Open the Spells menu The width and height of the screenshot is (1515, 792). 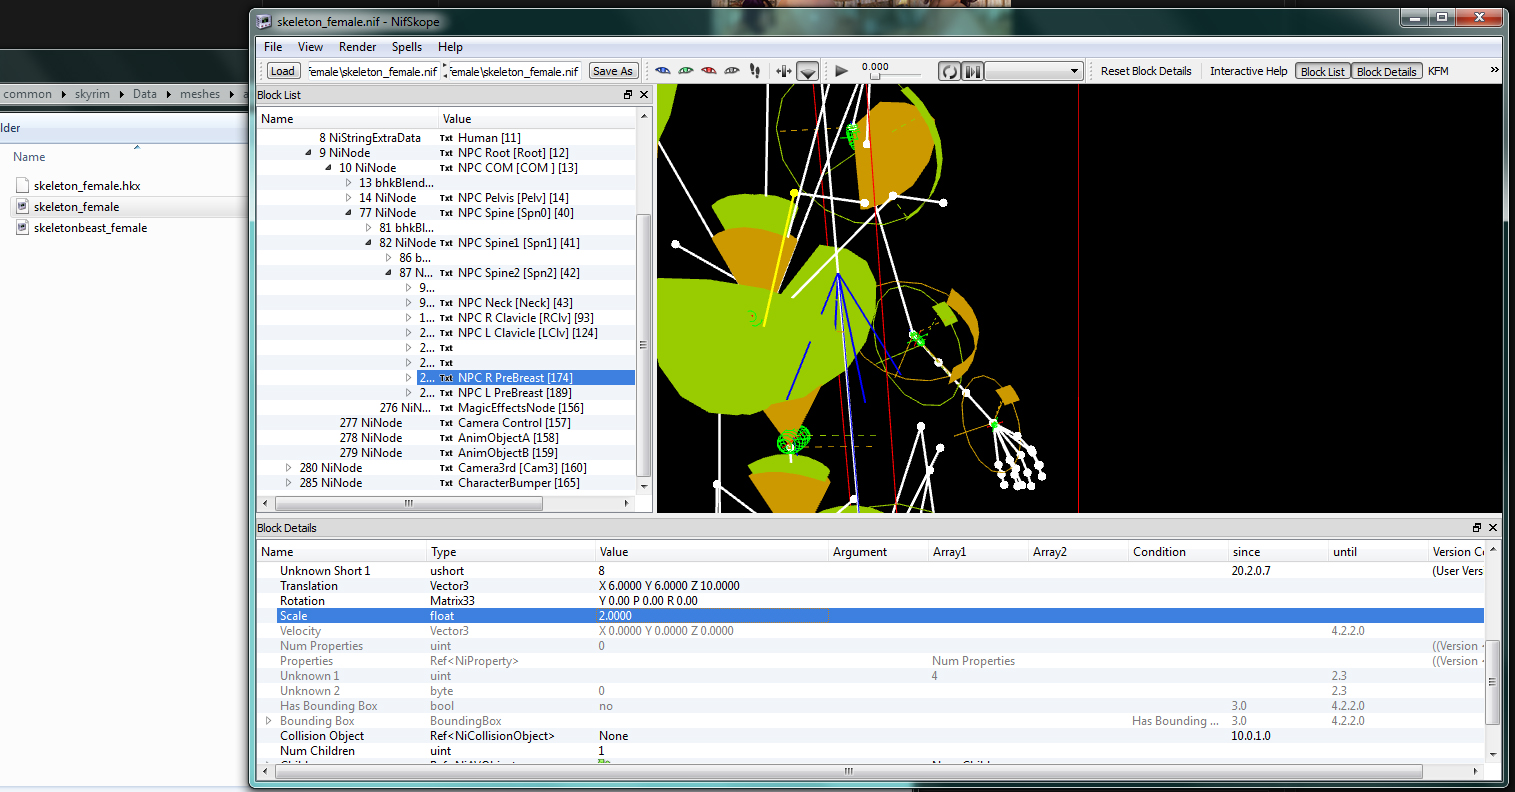click(x=406, y=47)
